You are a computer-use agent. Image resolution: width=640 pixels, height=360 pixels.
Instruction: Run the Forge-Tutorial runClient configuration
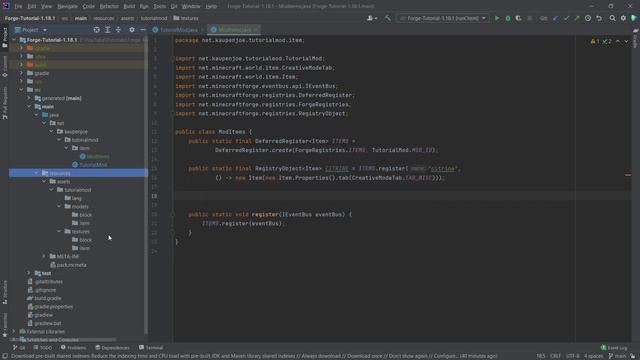pyautogui.click(x=497, y=18)
